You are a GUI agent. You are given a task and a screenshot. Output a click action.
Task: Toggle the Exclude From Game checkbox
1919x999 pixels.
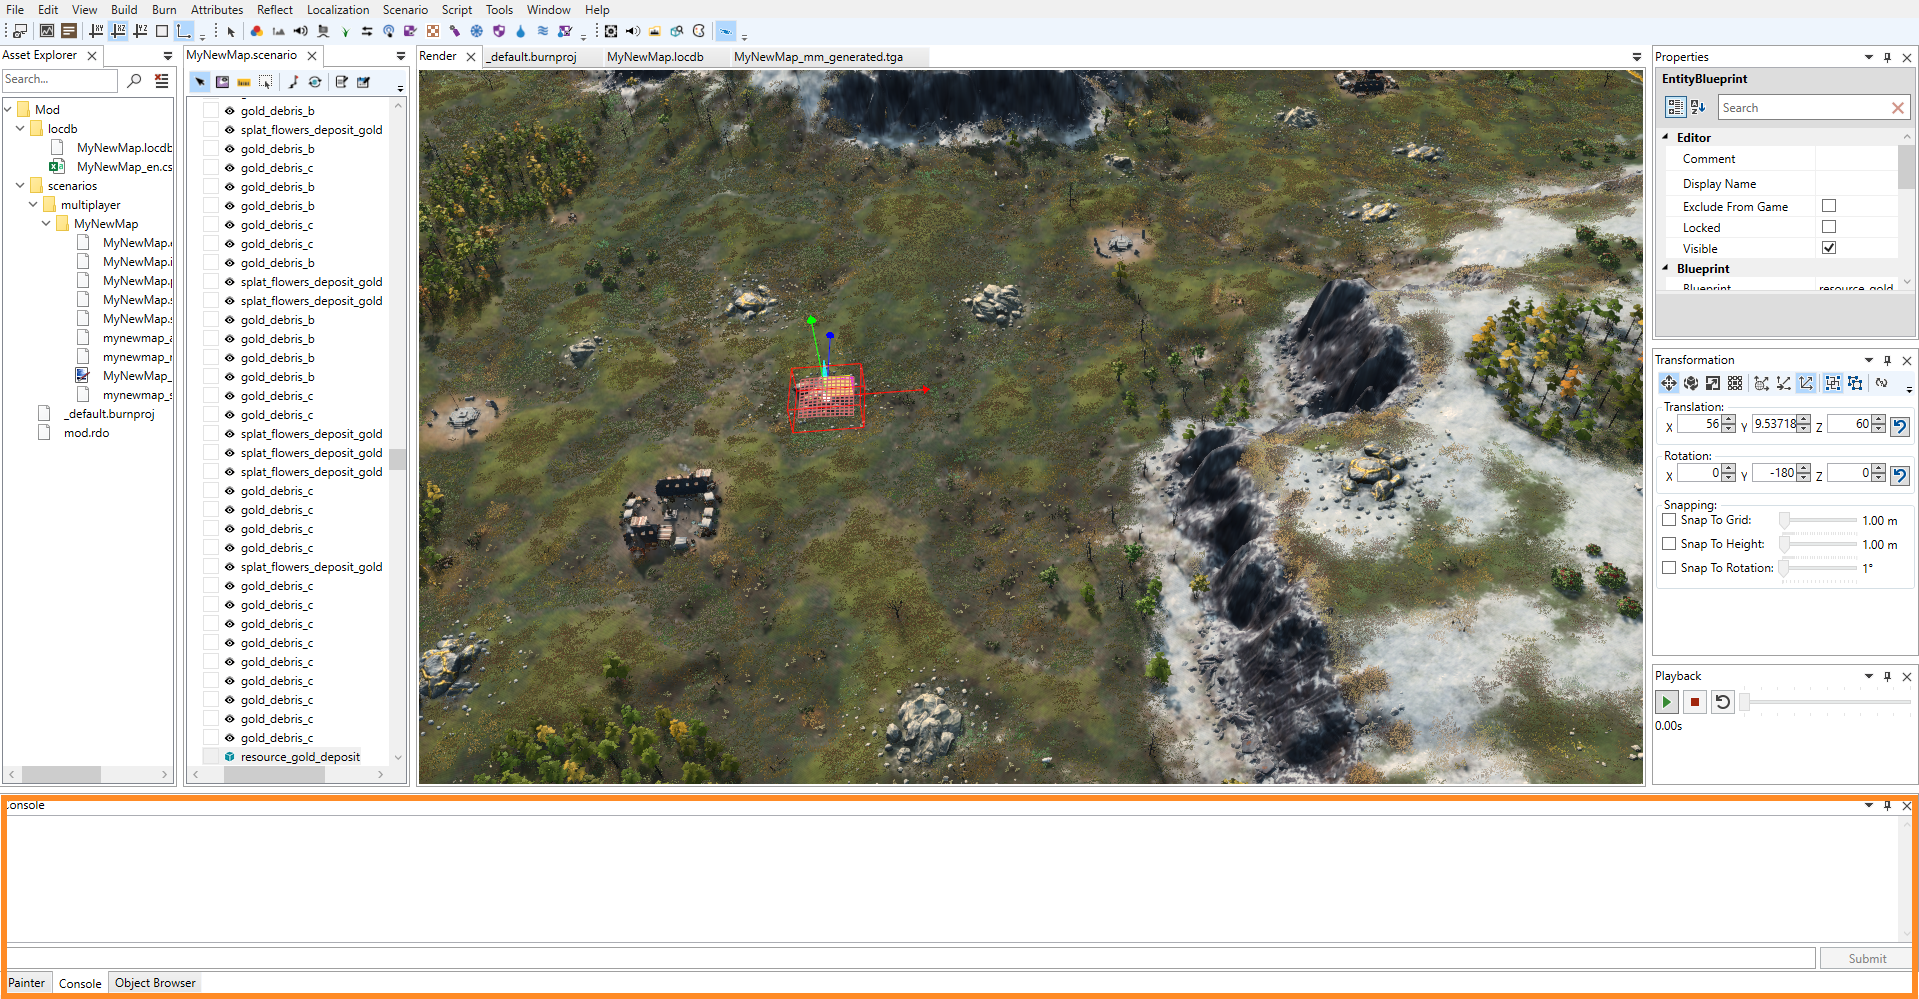coord(1829,206)
